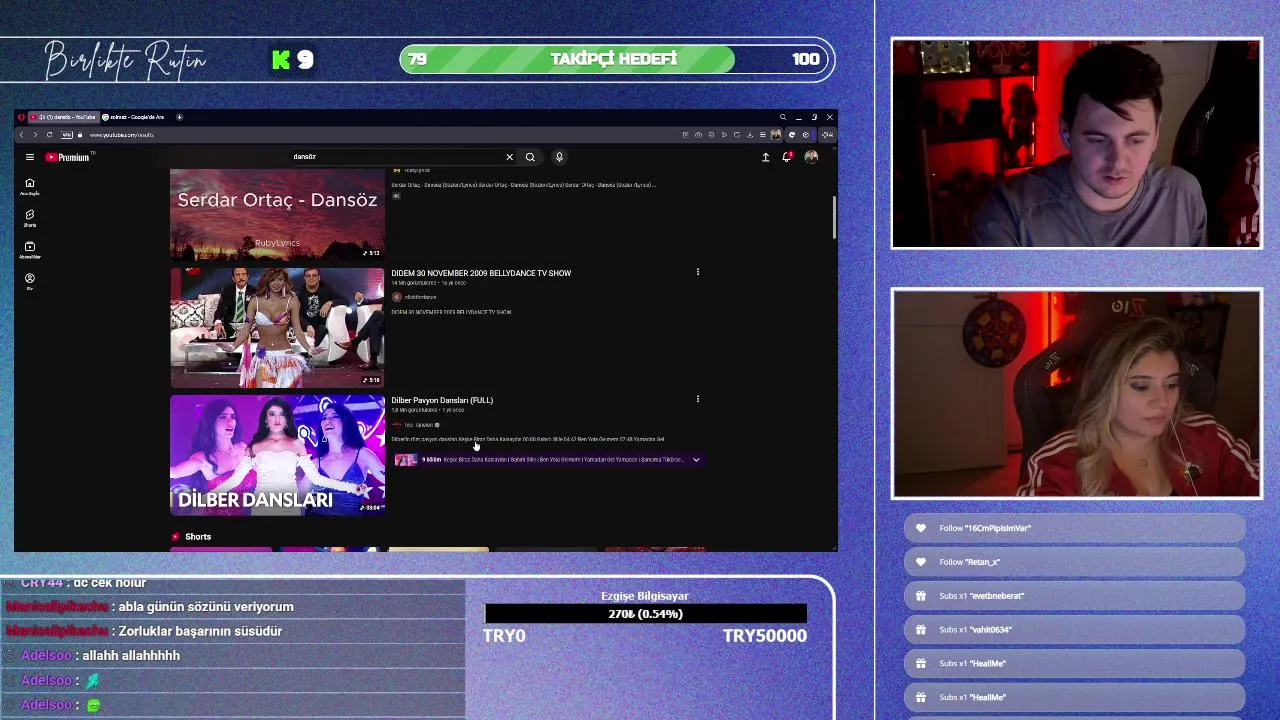
Task: Reload the page in the browser
Action: [x=49, y=135]
